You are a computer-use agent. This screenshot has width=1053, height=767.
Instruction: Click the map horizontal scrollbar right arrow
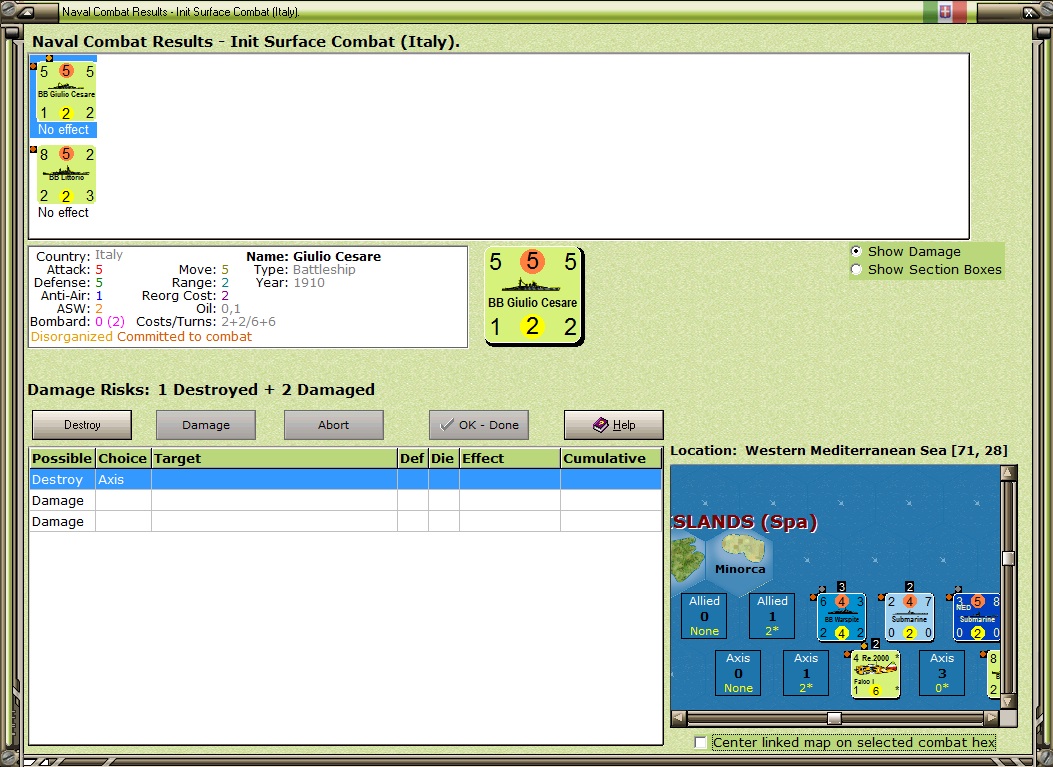pyautogui.click(x=992, y=718)
